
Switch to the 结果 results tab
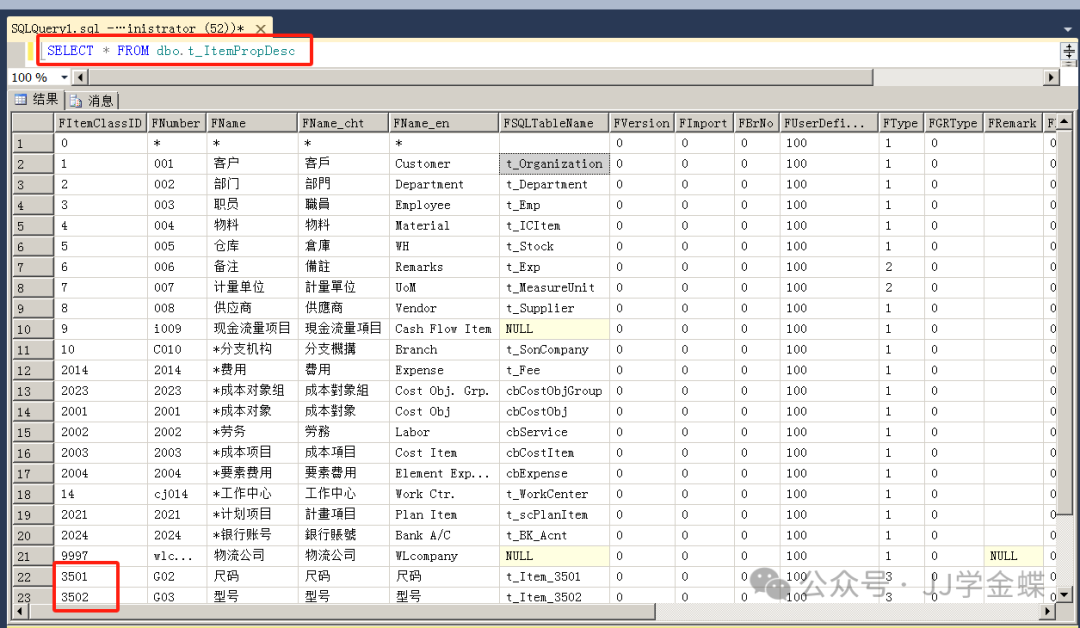pos(36,100)
